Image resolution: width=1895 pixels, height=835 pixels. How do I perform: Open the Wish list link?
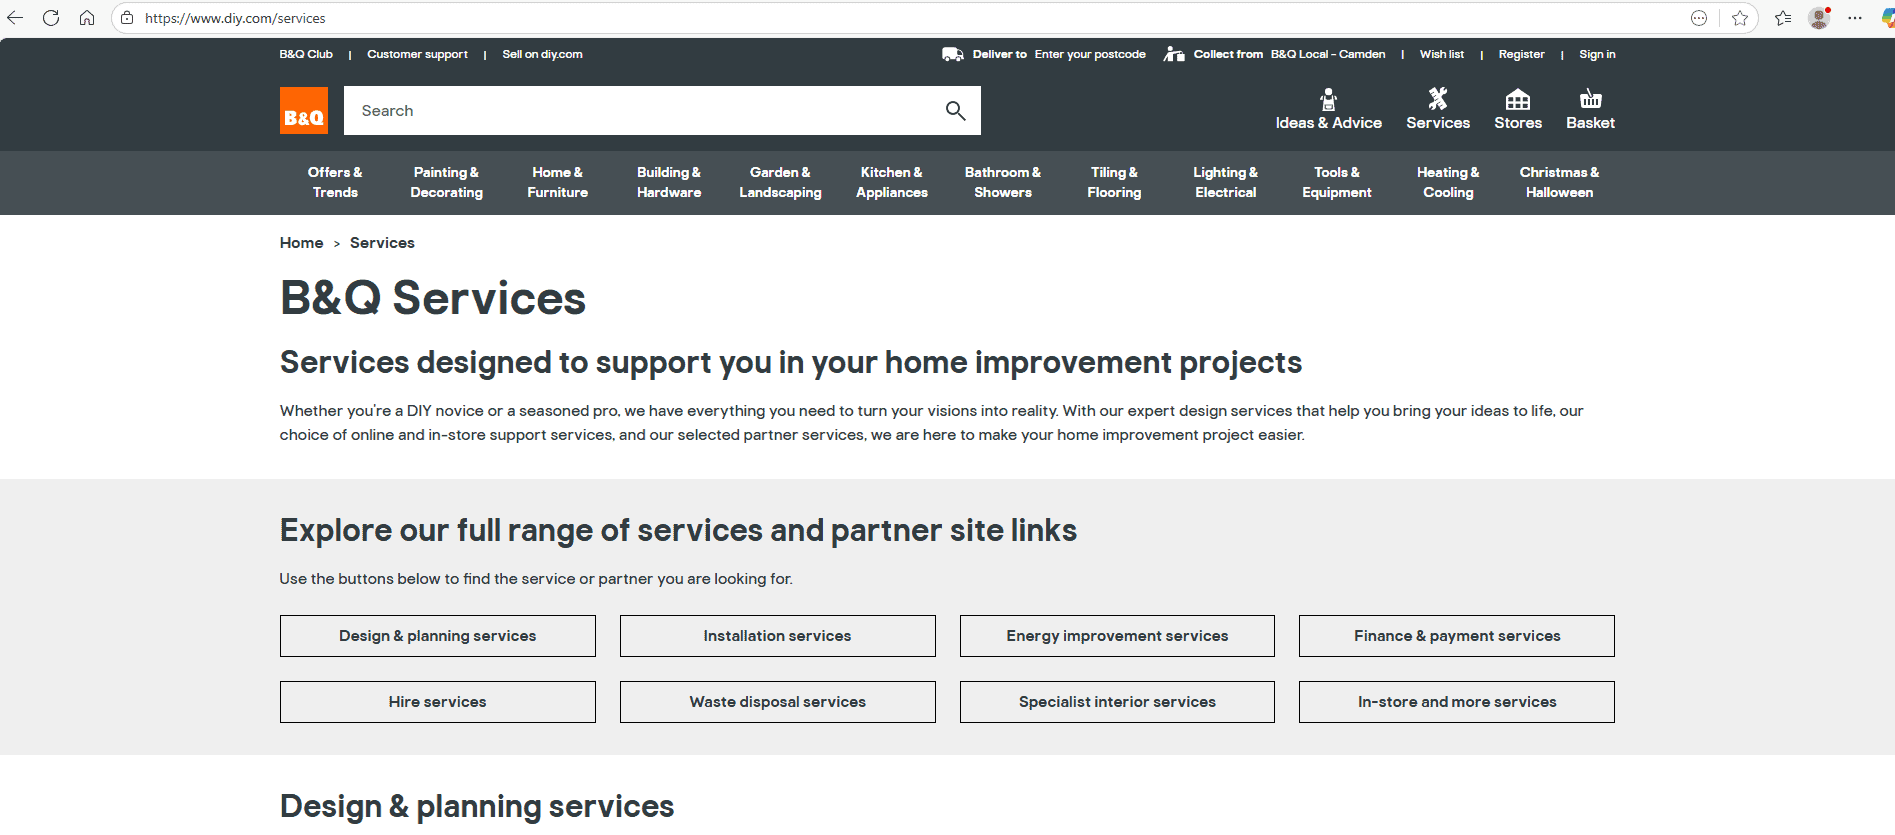pyautogui.click(x=1441, y=54)
